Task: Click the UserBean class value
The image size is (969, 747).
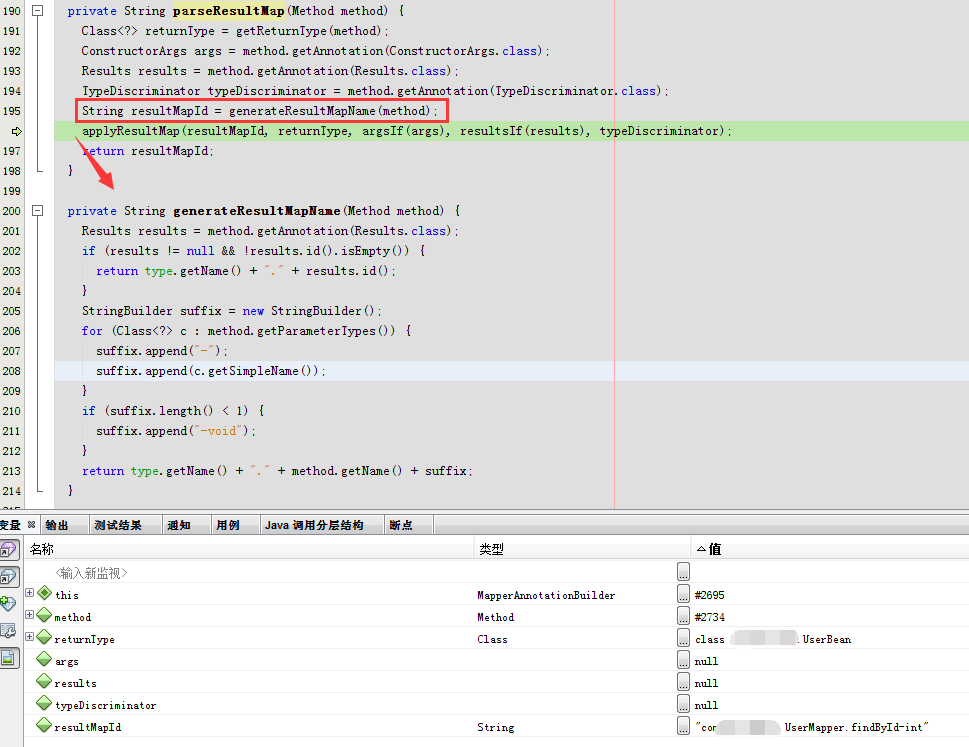Action: pyautogui.click(x=772, y=639)
